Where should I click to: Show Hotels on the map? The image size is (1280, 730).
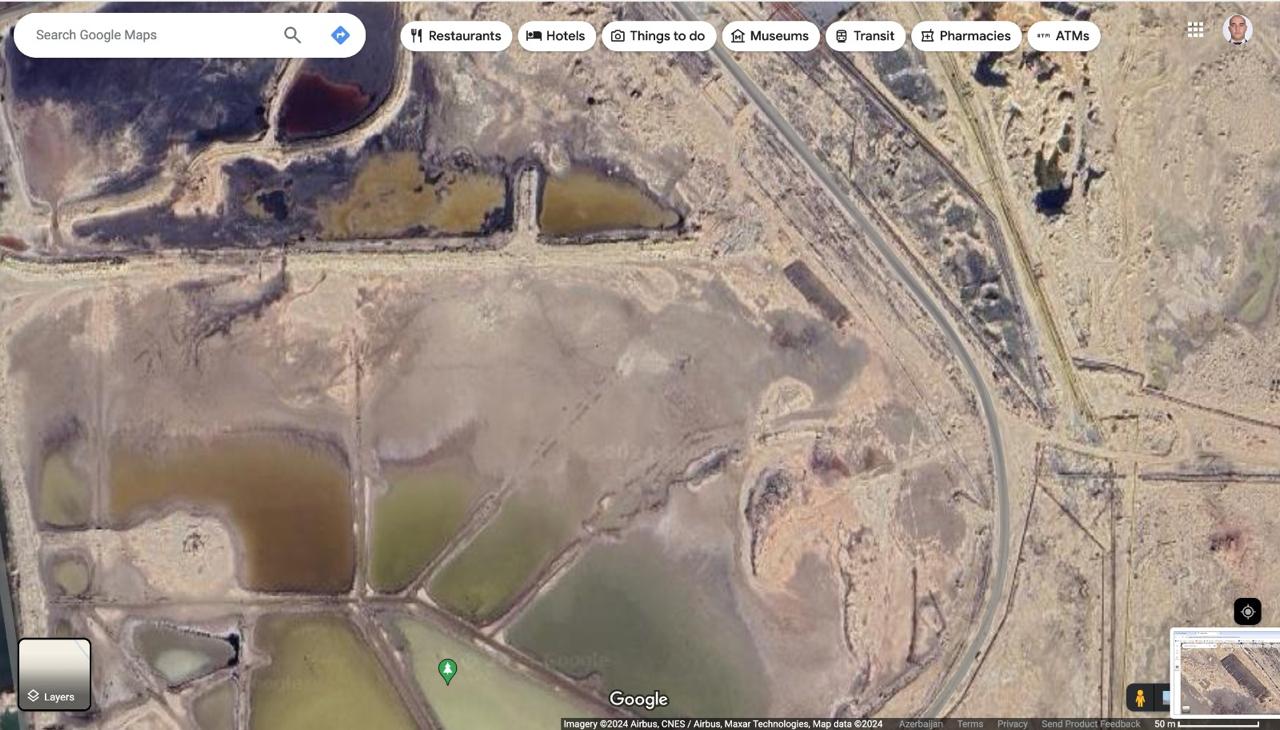point(556,36)
